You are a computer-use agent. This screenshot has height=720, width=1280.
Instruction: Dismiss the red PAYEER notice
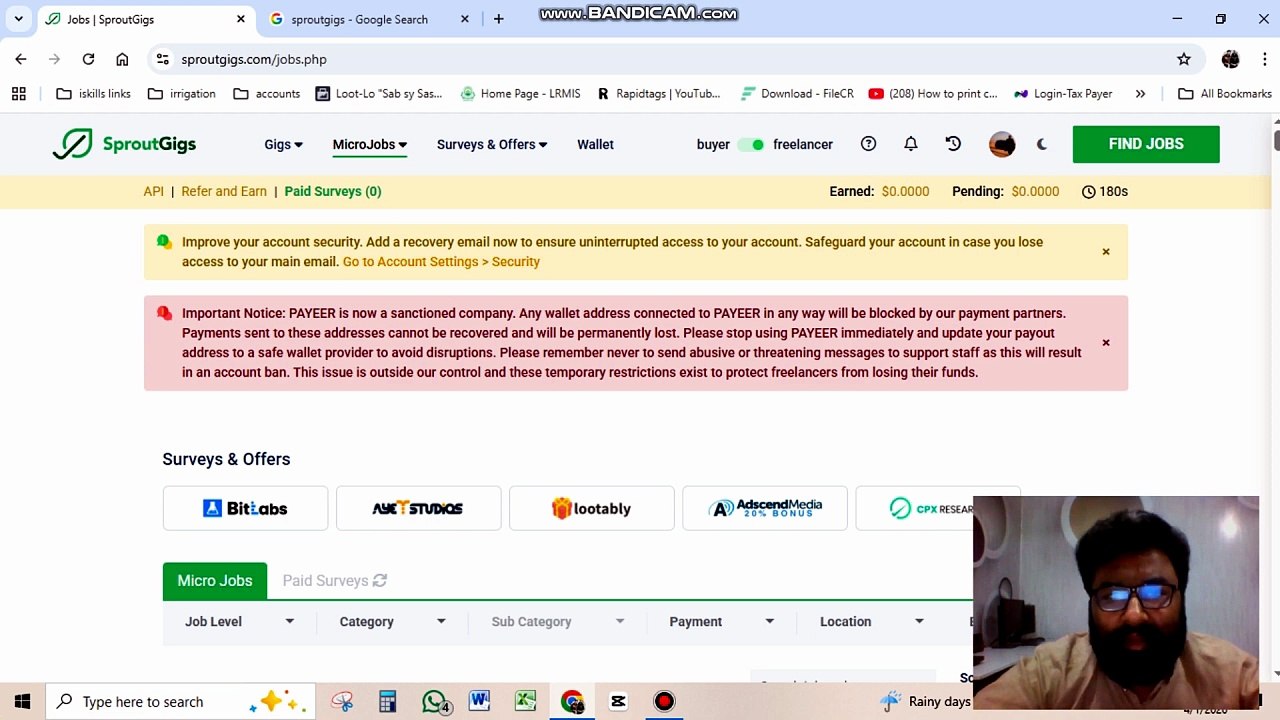point(1106,343)
